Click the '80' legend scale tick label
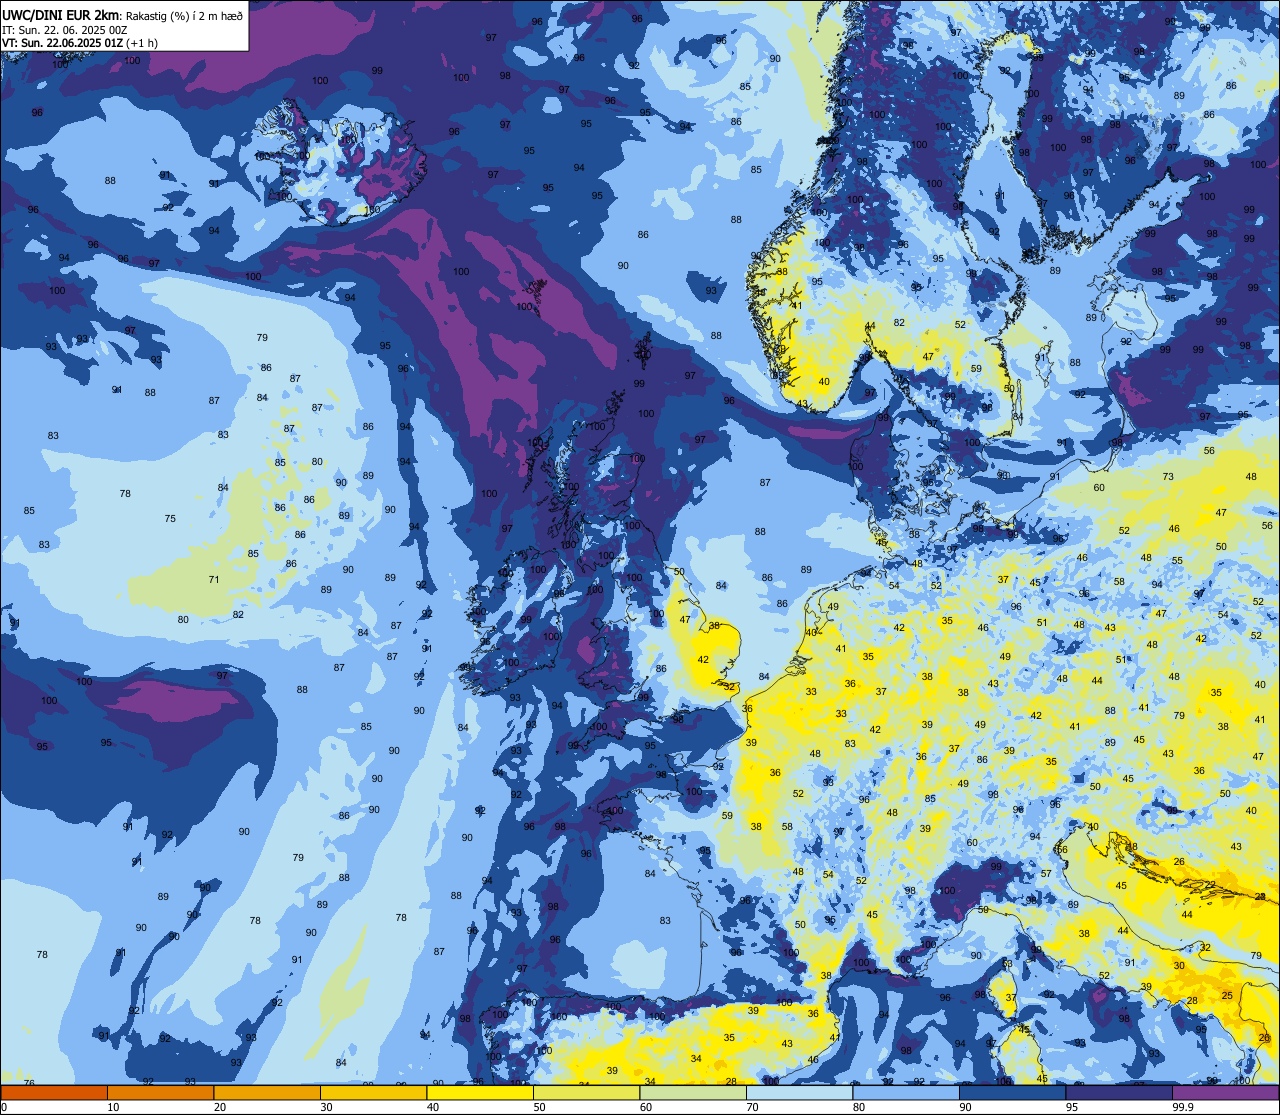 (859, 1107)
